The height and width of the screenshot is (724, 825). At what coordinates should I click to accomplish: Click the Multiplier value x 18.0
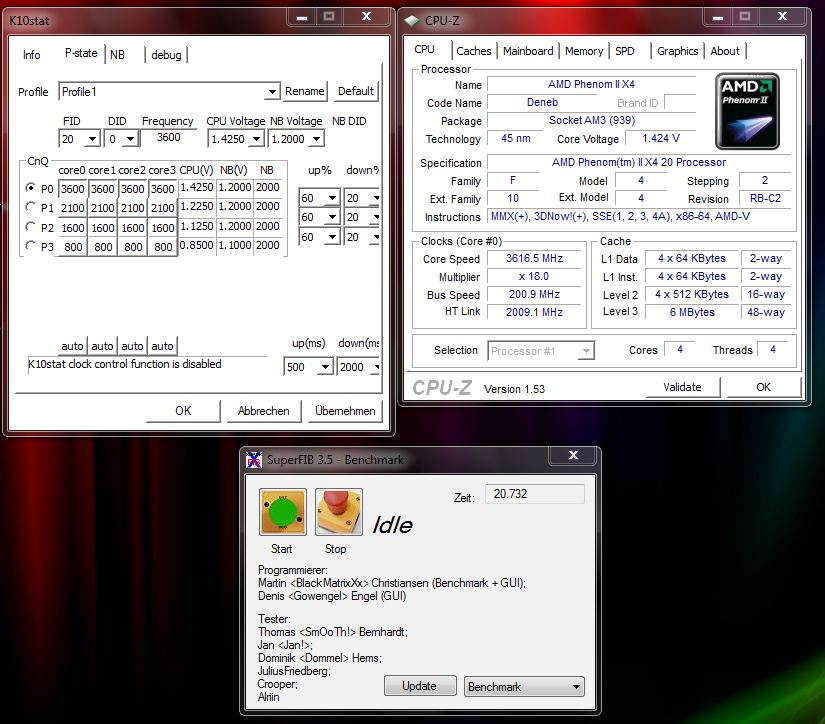pos(534,276)
